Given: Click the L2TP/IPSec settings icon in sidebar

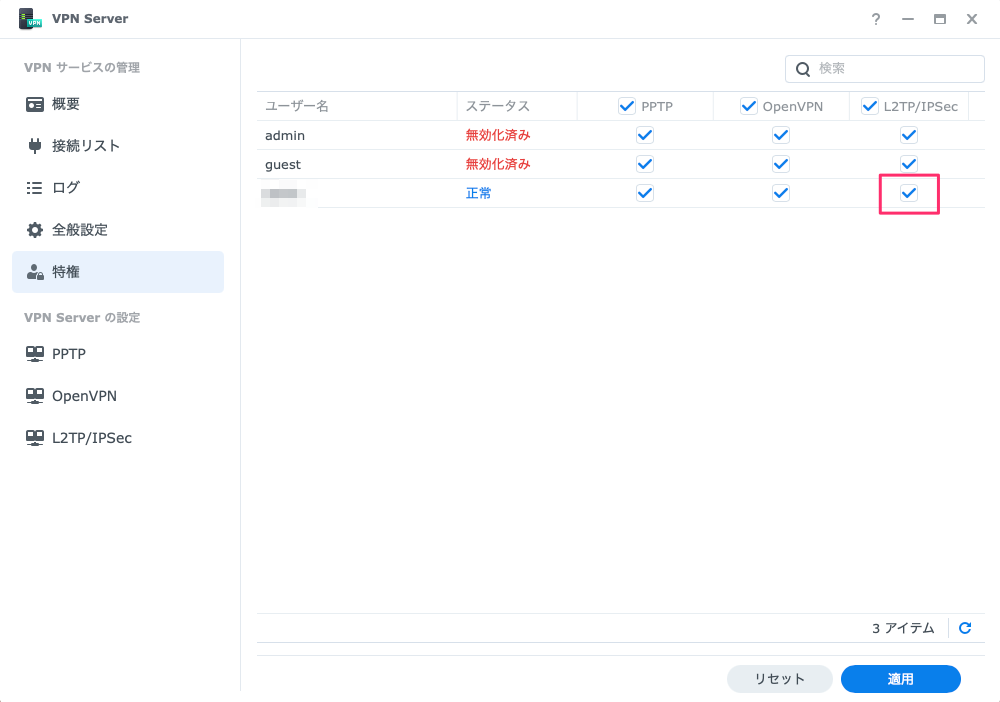Looking at the screenshot, I should tap(35, 438).
